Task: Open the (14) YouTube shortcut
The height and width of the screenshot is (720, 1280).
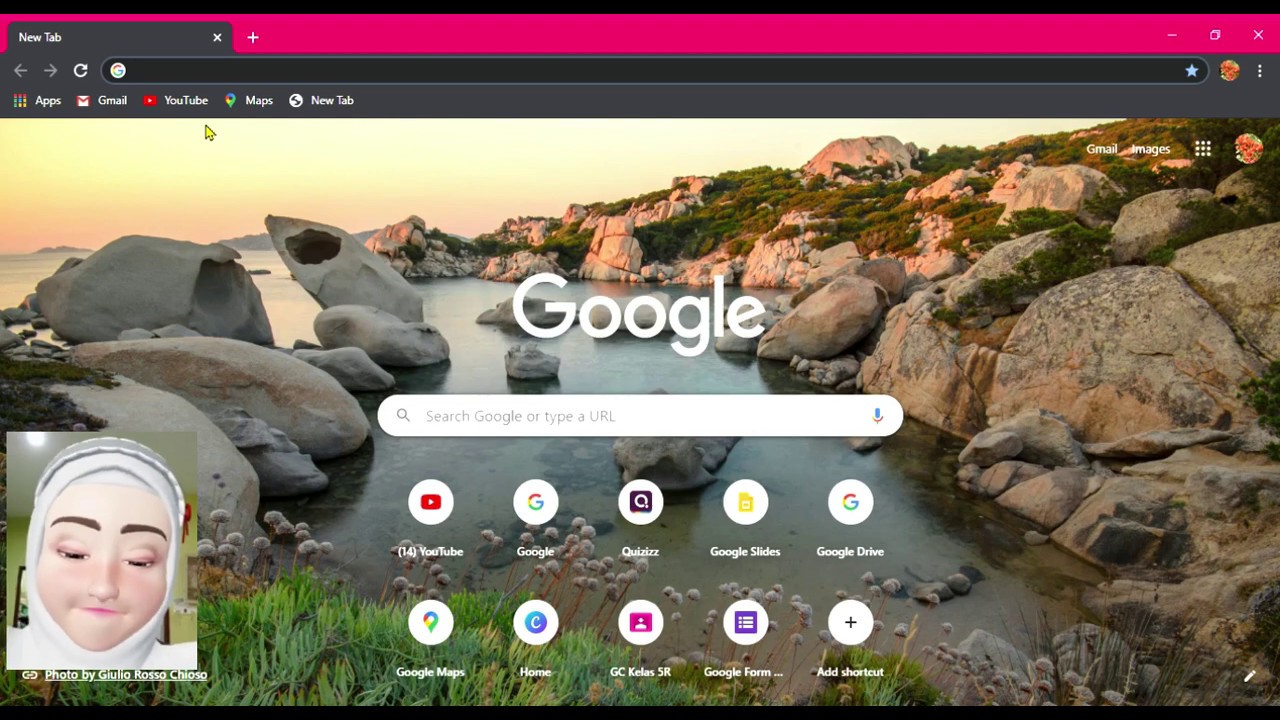Action: point(430,520)
